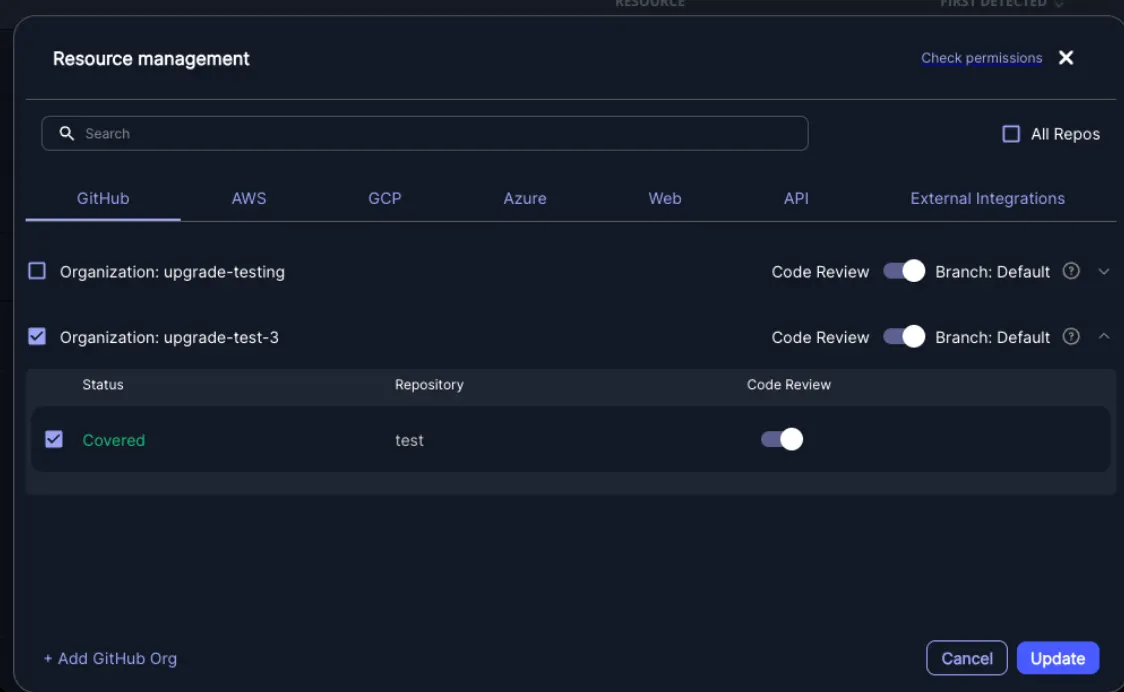Click the Organization: upgrade-testing label
The image size is (1124, 692).
[172, 272]
